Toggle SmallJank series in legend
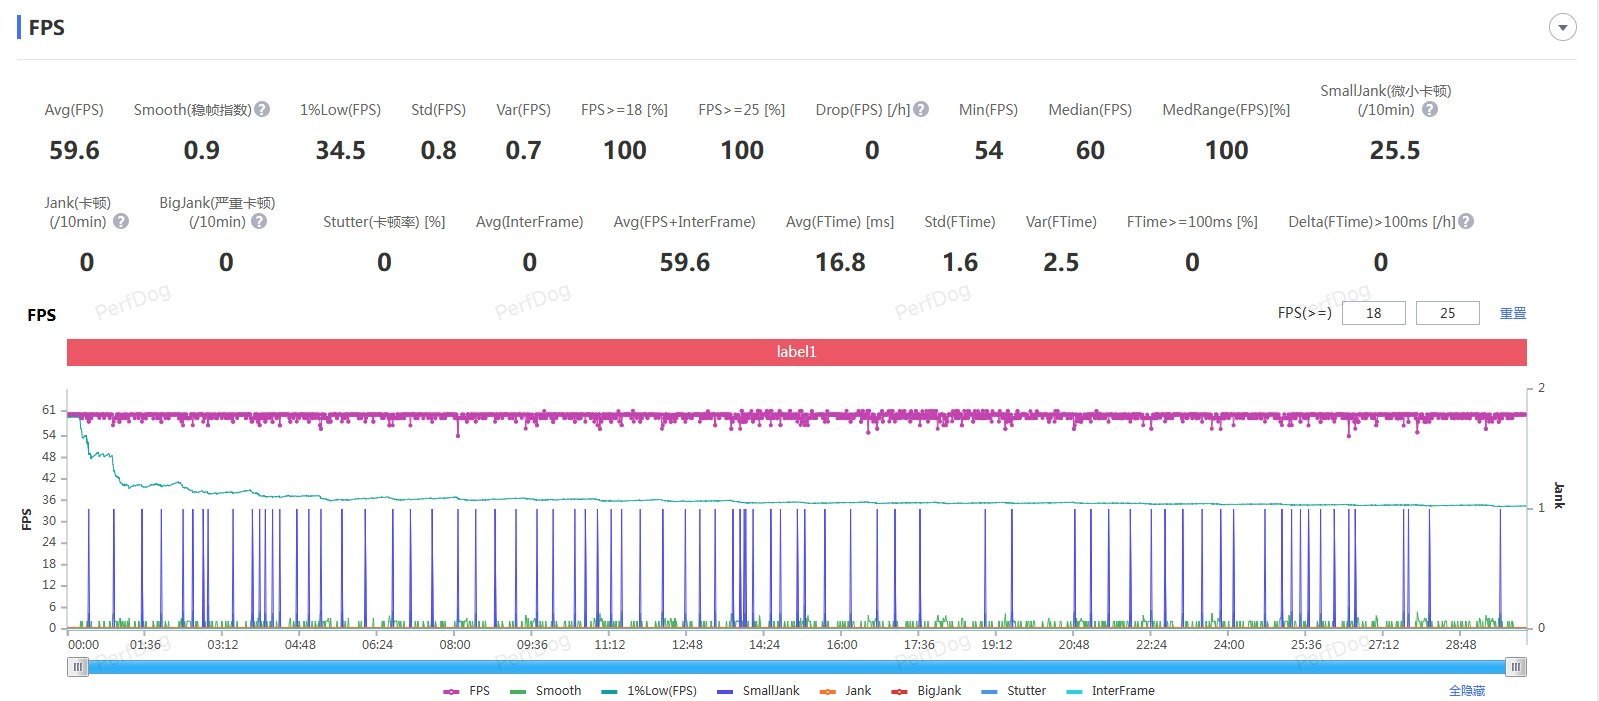This screenshot has height=701, width=1599. click(758, 691)
